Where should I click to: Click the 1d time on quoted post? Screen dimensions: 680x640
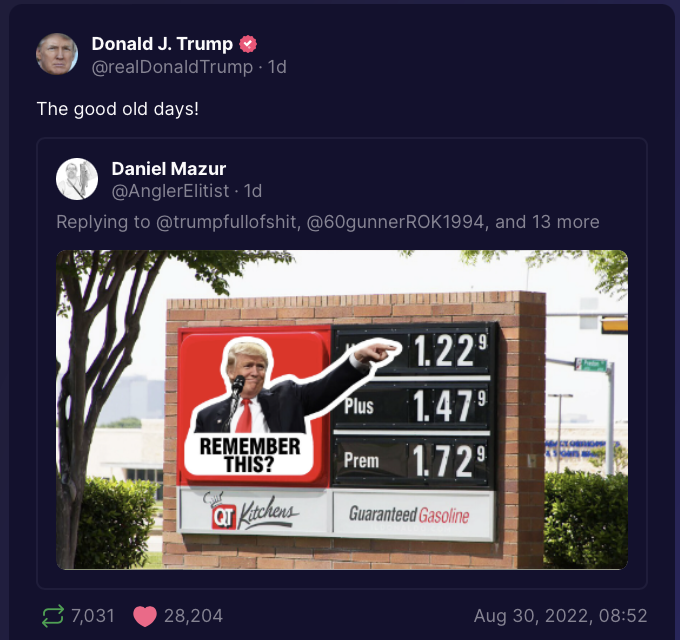click(x=253, y=191)
